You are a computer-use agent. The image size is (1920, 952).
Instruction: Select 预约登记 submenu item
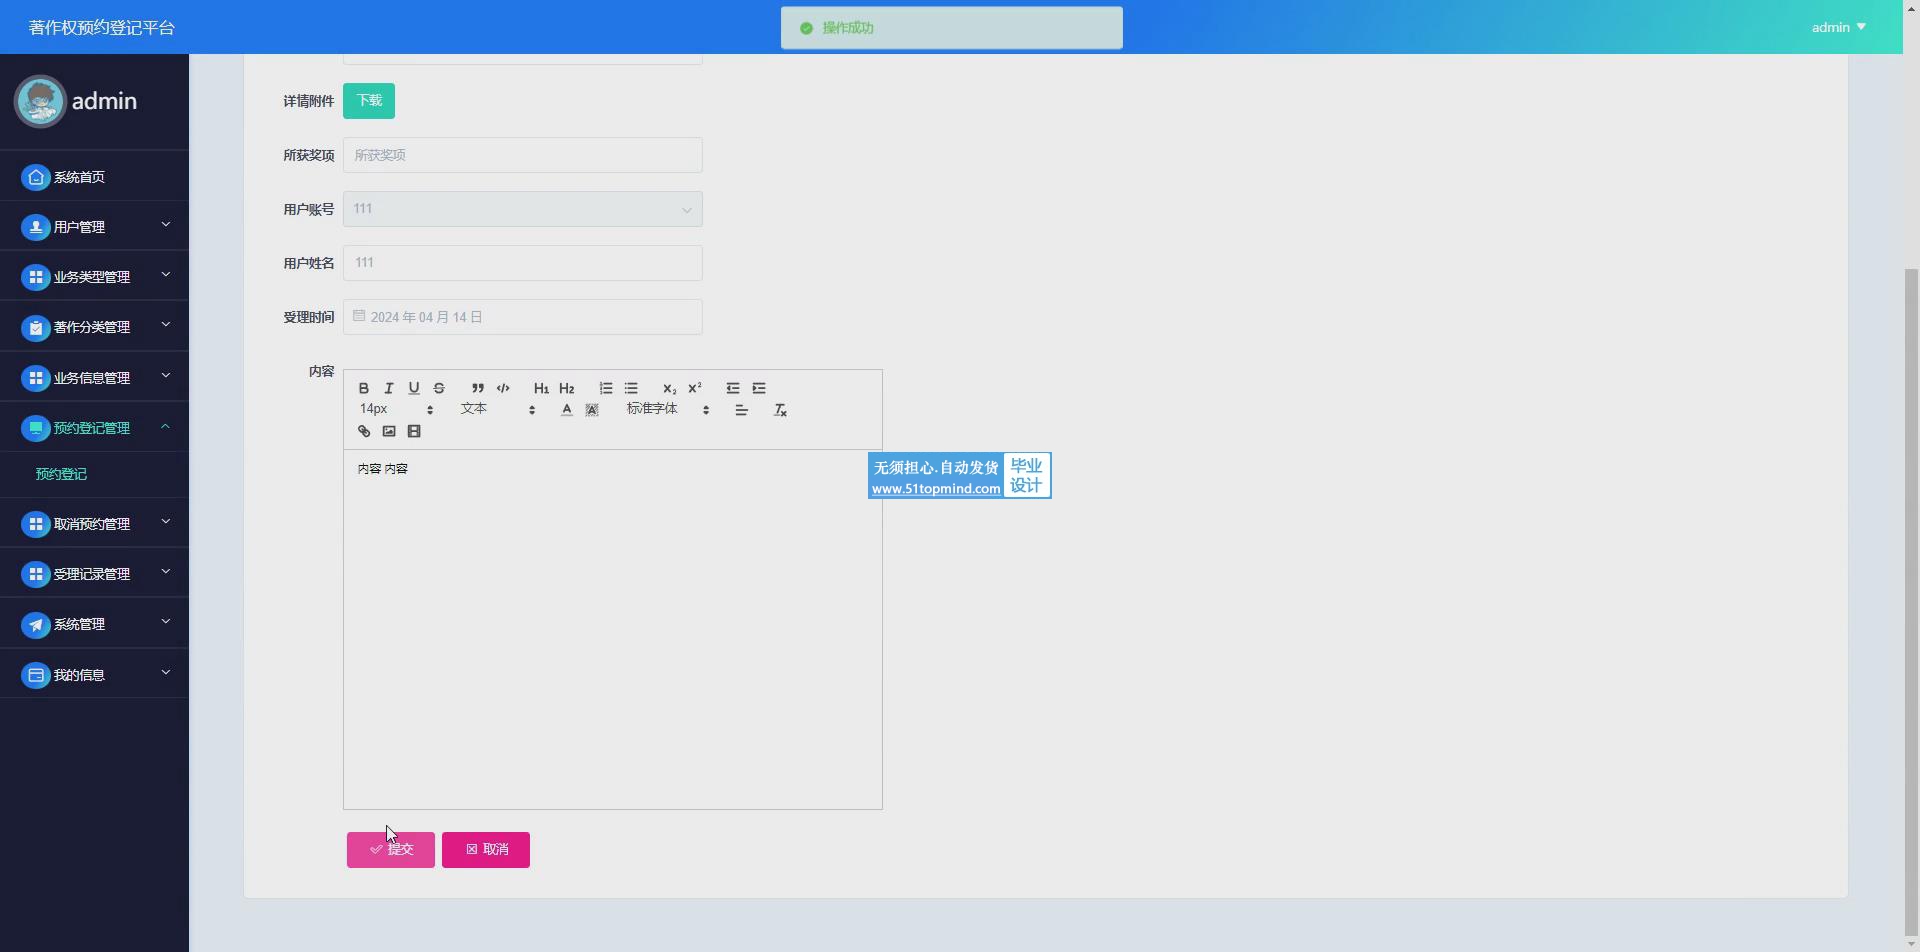pos(61,474)
